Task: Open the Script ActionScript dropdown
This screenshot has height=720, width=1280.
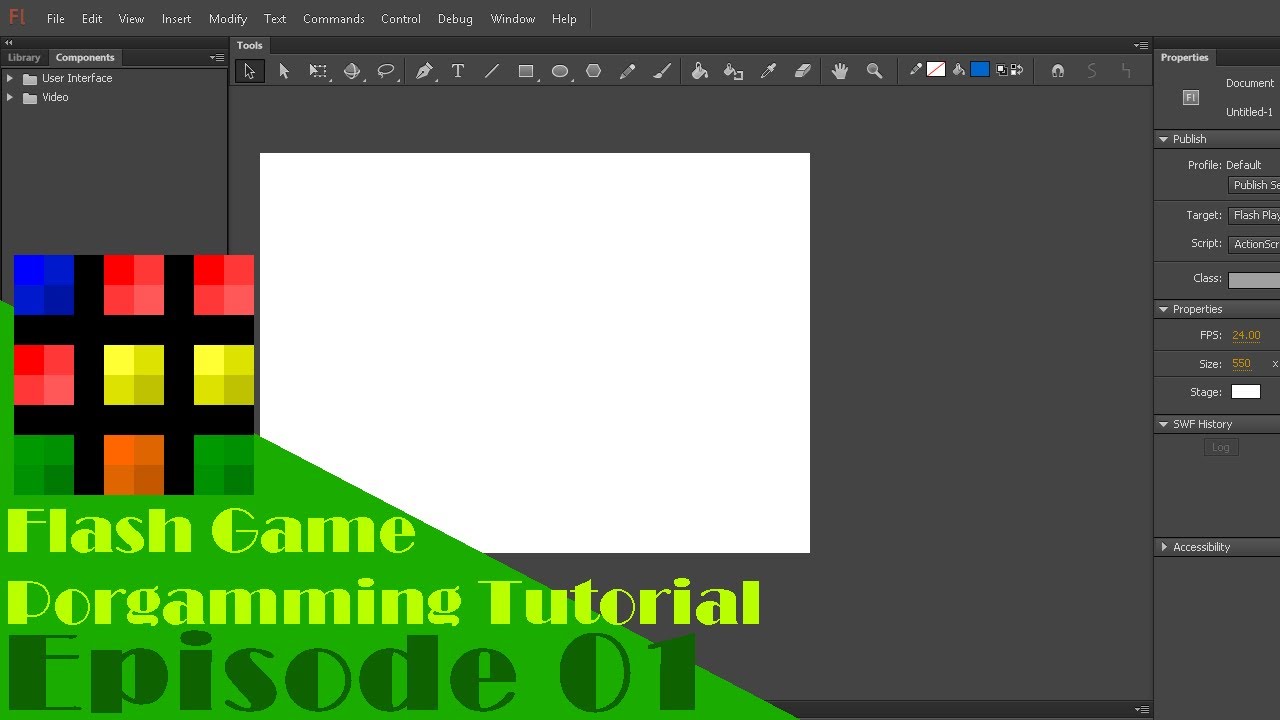Action: pos(1254,244)
